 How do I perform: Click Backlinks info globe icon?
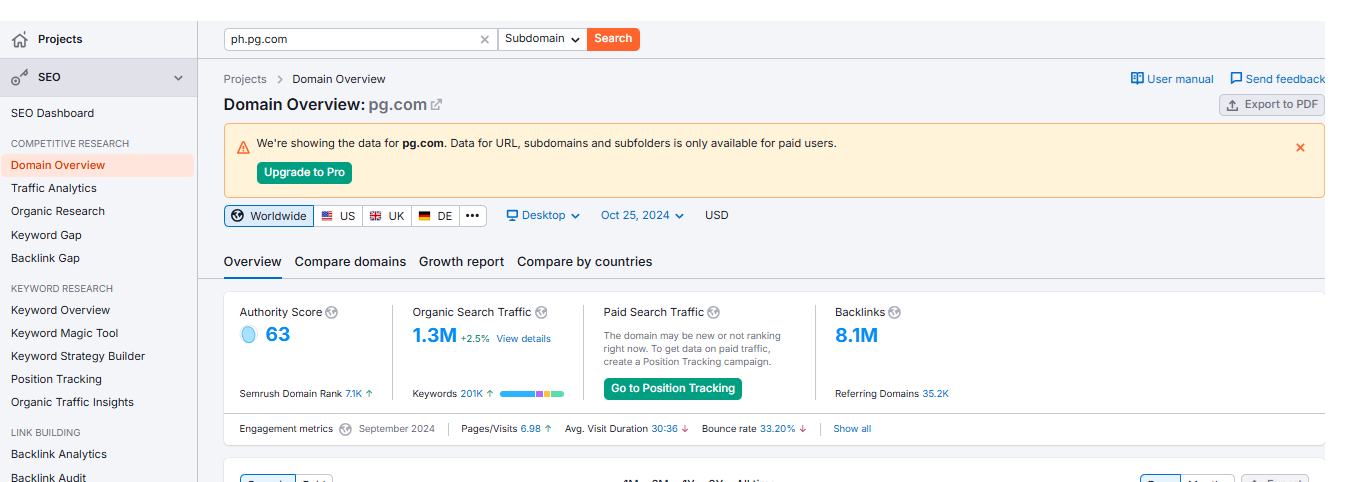pyautogui.click(x=895, y=313)
